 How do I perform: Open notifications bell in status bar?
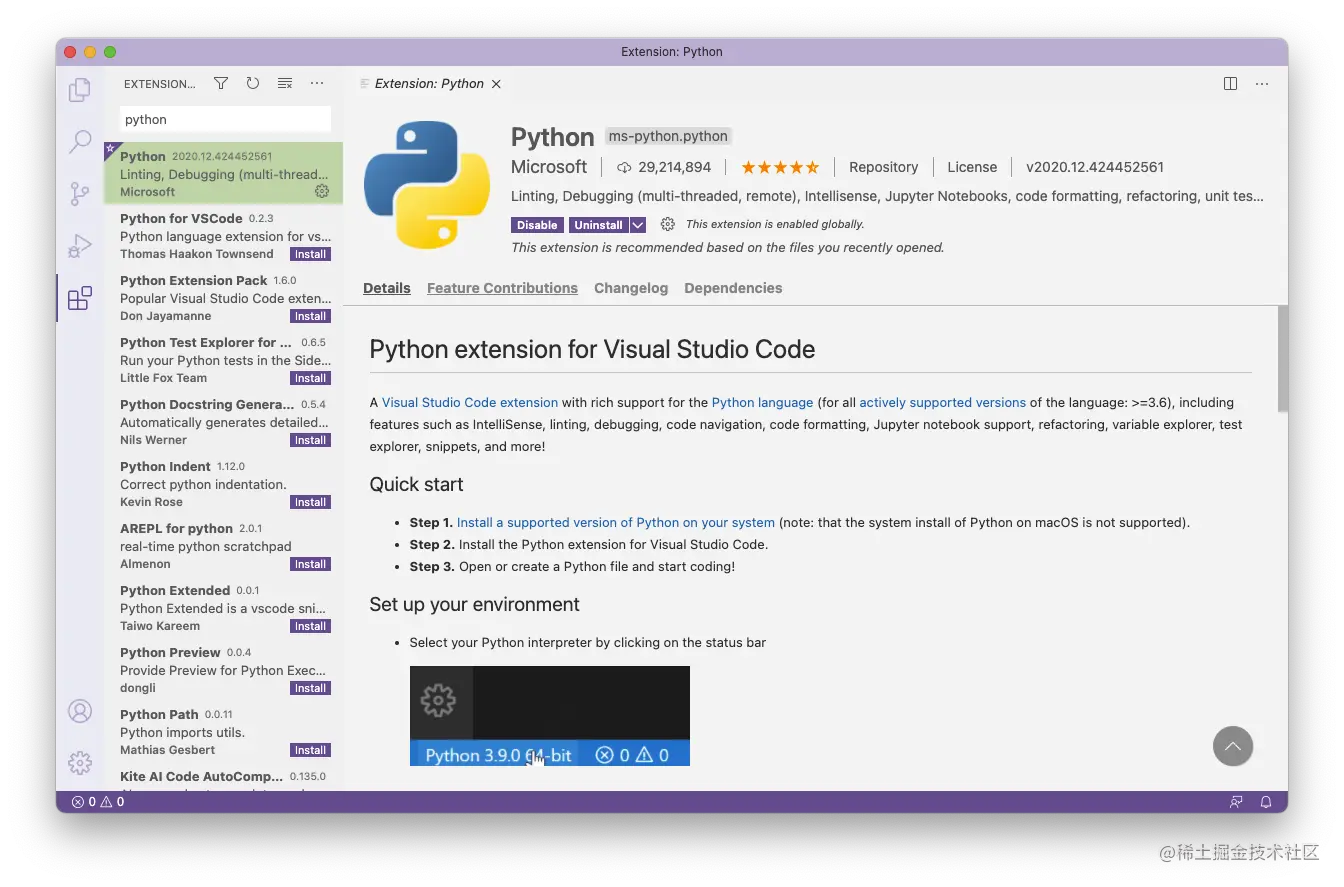point(1266,802)
